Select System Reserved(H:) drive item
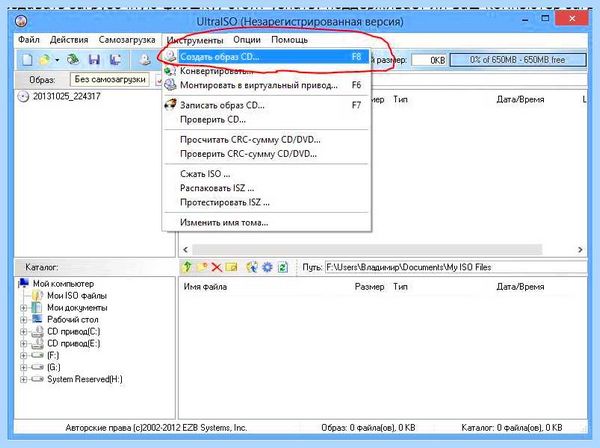The height and width of the screenshot is (448, 600). point(85,379)
